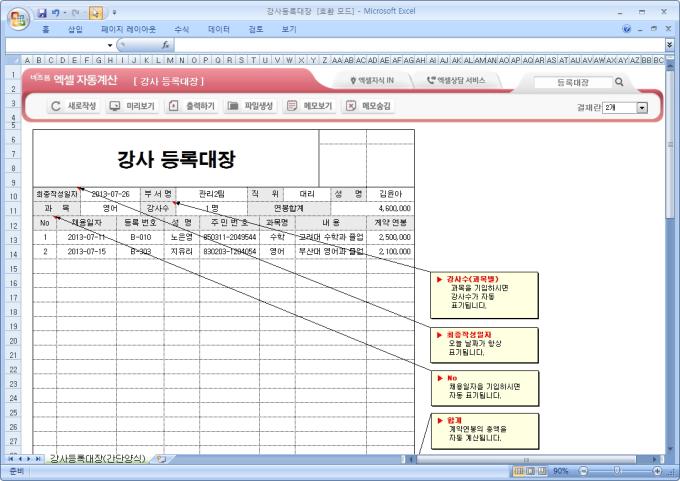
Task: Click the 메모숨김 button
Action: point(368,106)
